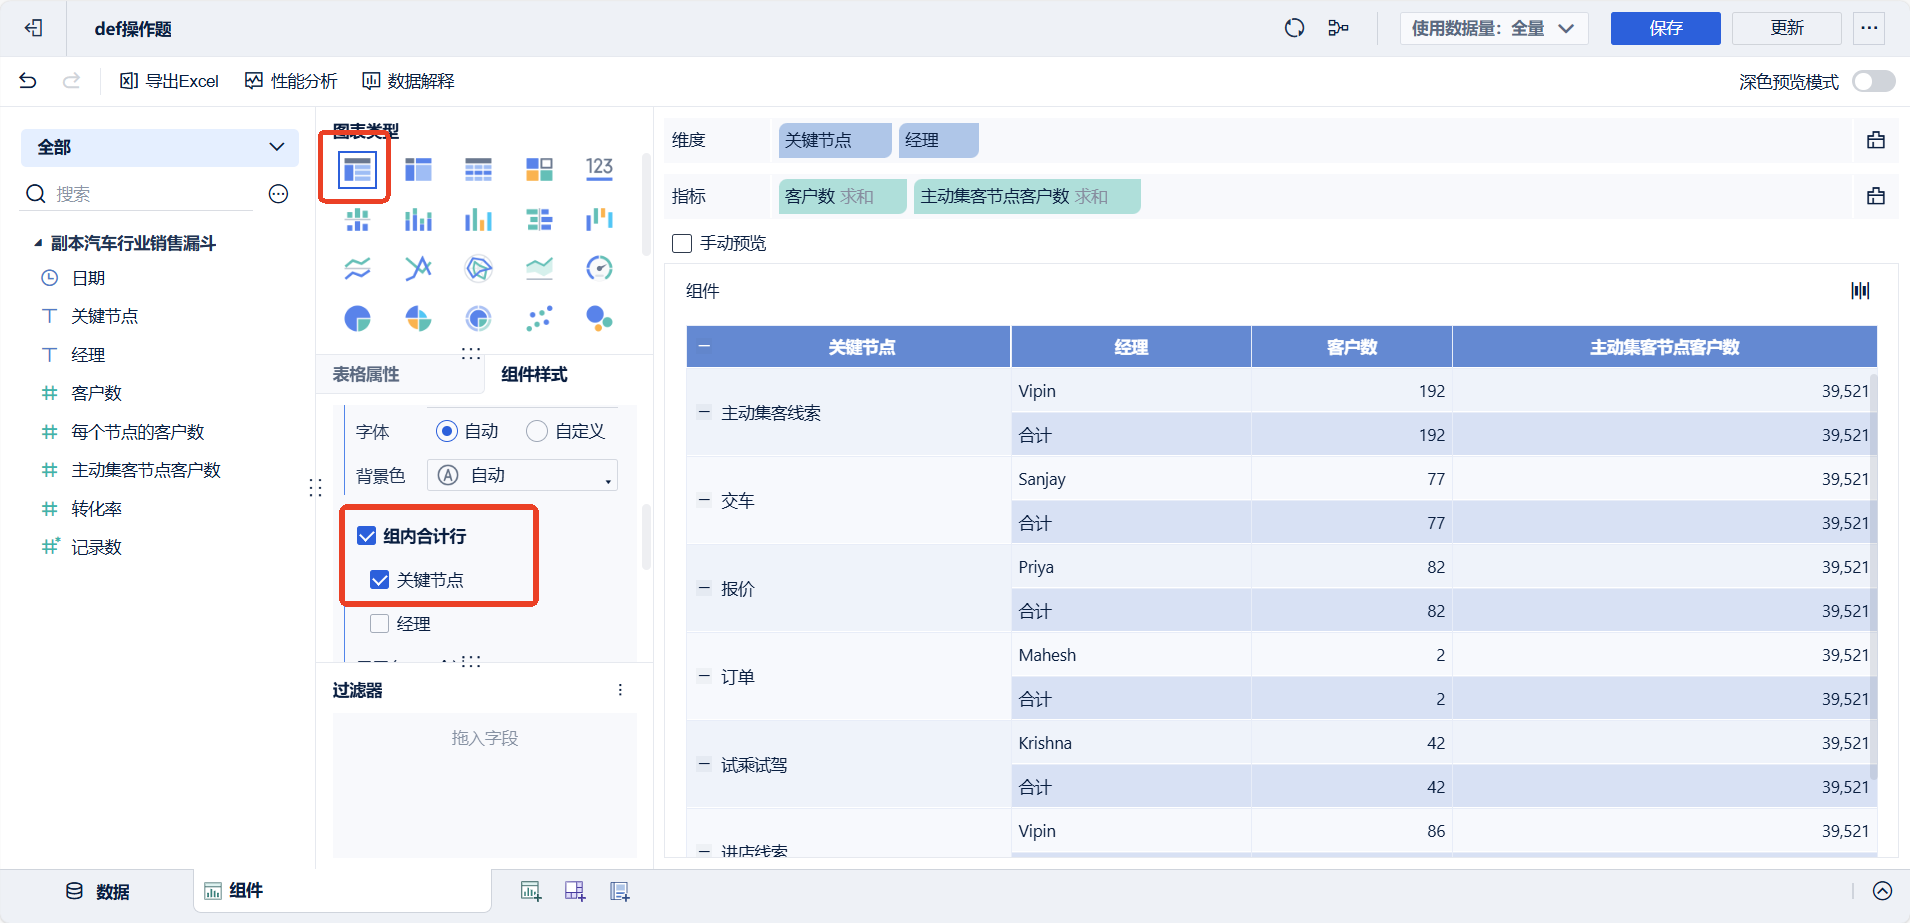Select the grouped table chart type
Image resolution: width=1910 pixels, height=923 pixels.
pos(357,169)
